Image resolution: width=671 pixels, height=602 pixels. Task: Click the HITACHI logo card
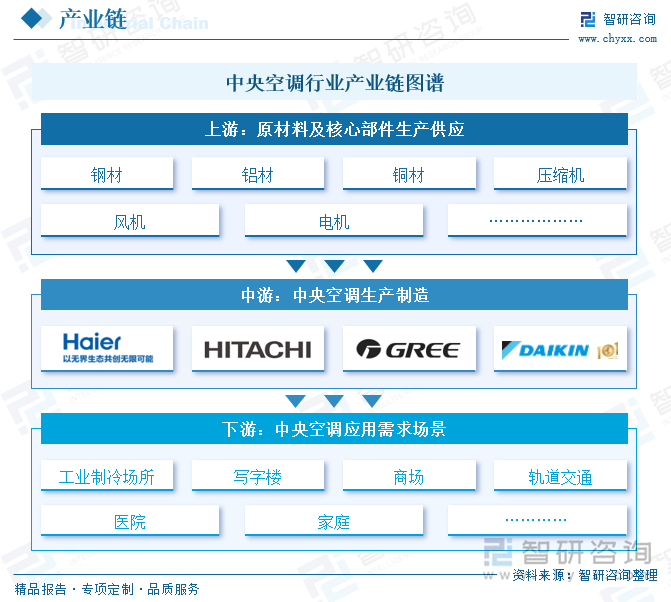click(258, 348)
